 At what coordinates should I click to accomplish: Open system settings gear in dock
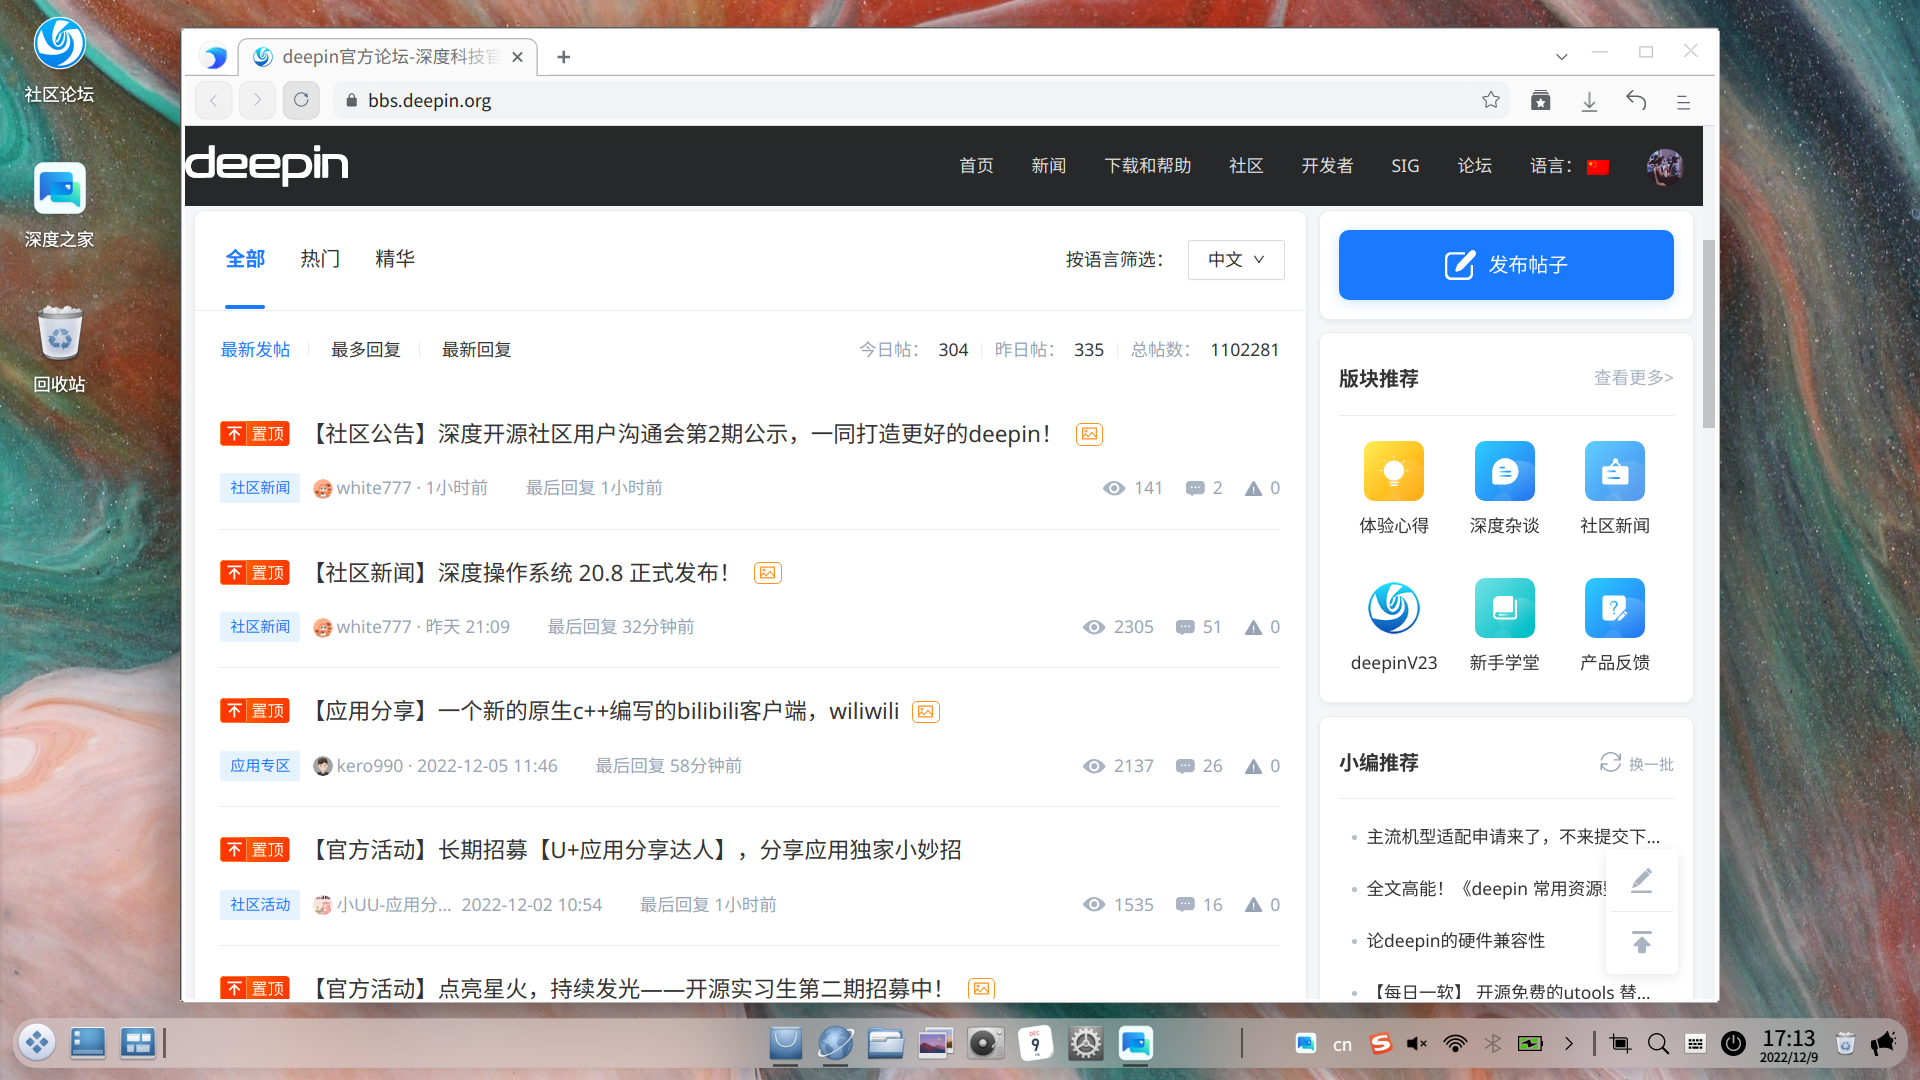pos(1085,1044)
